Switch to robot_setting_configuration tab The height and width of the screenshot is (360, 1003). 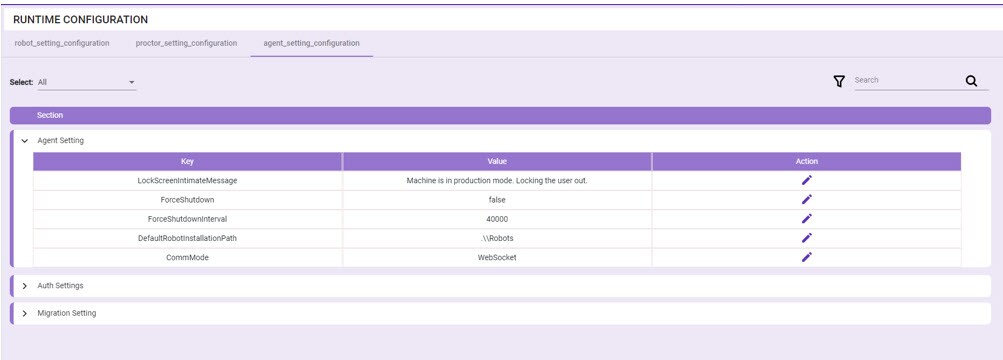[62, 43]
